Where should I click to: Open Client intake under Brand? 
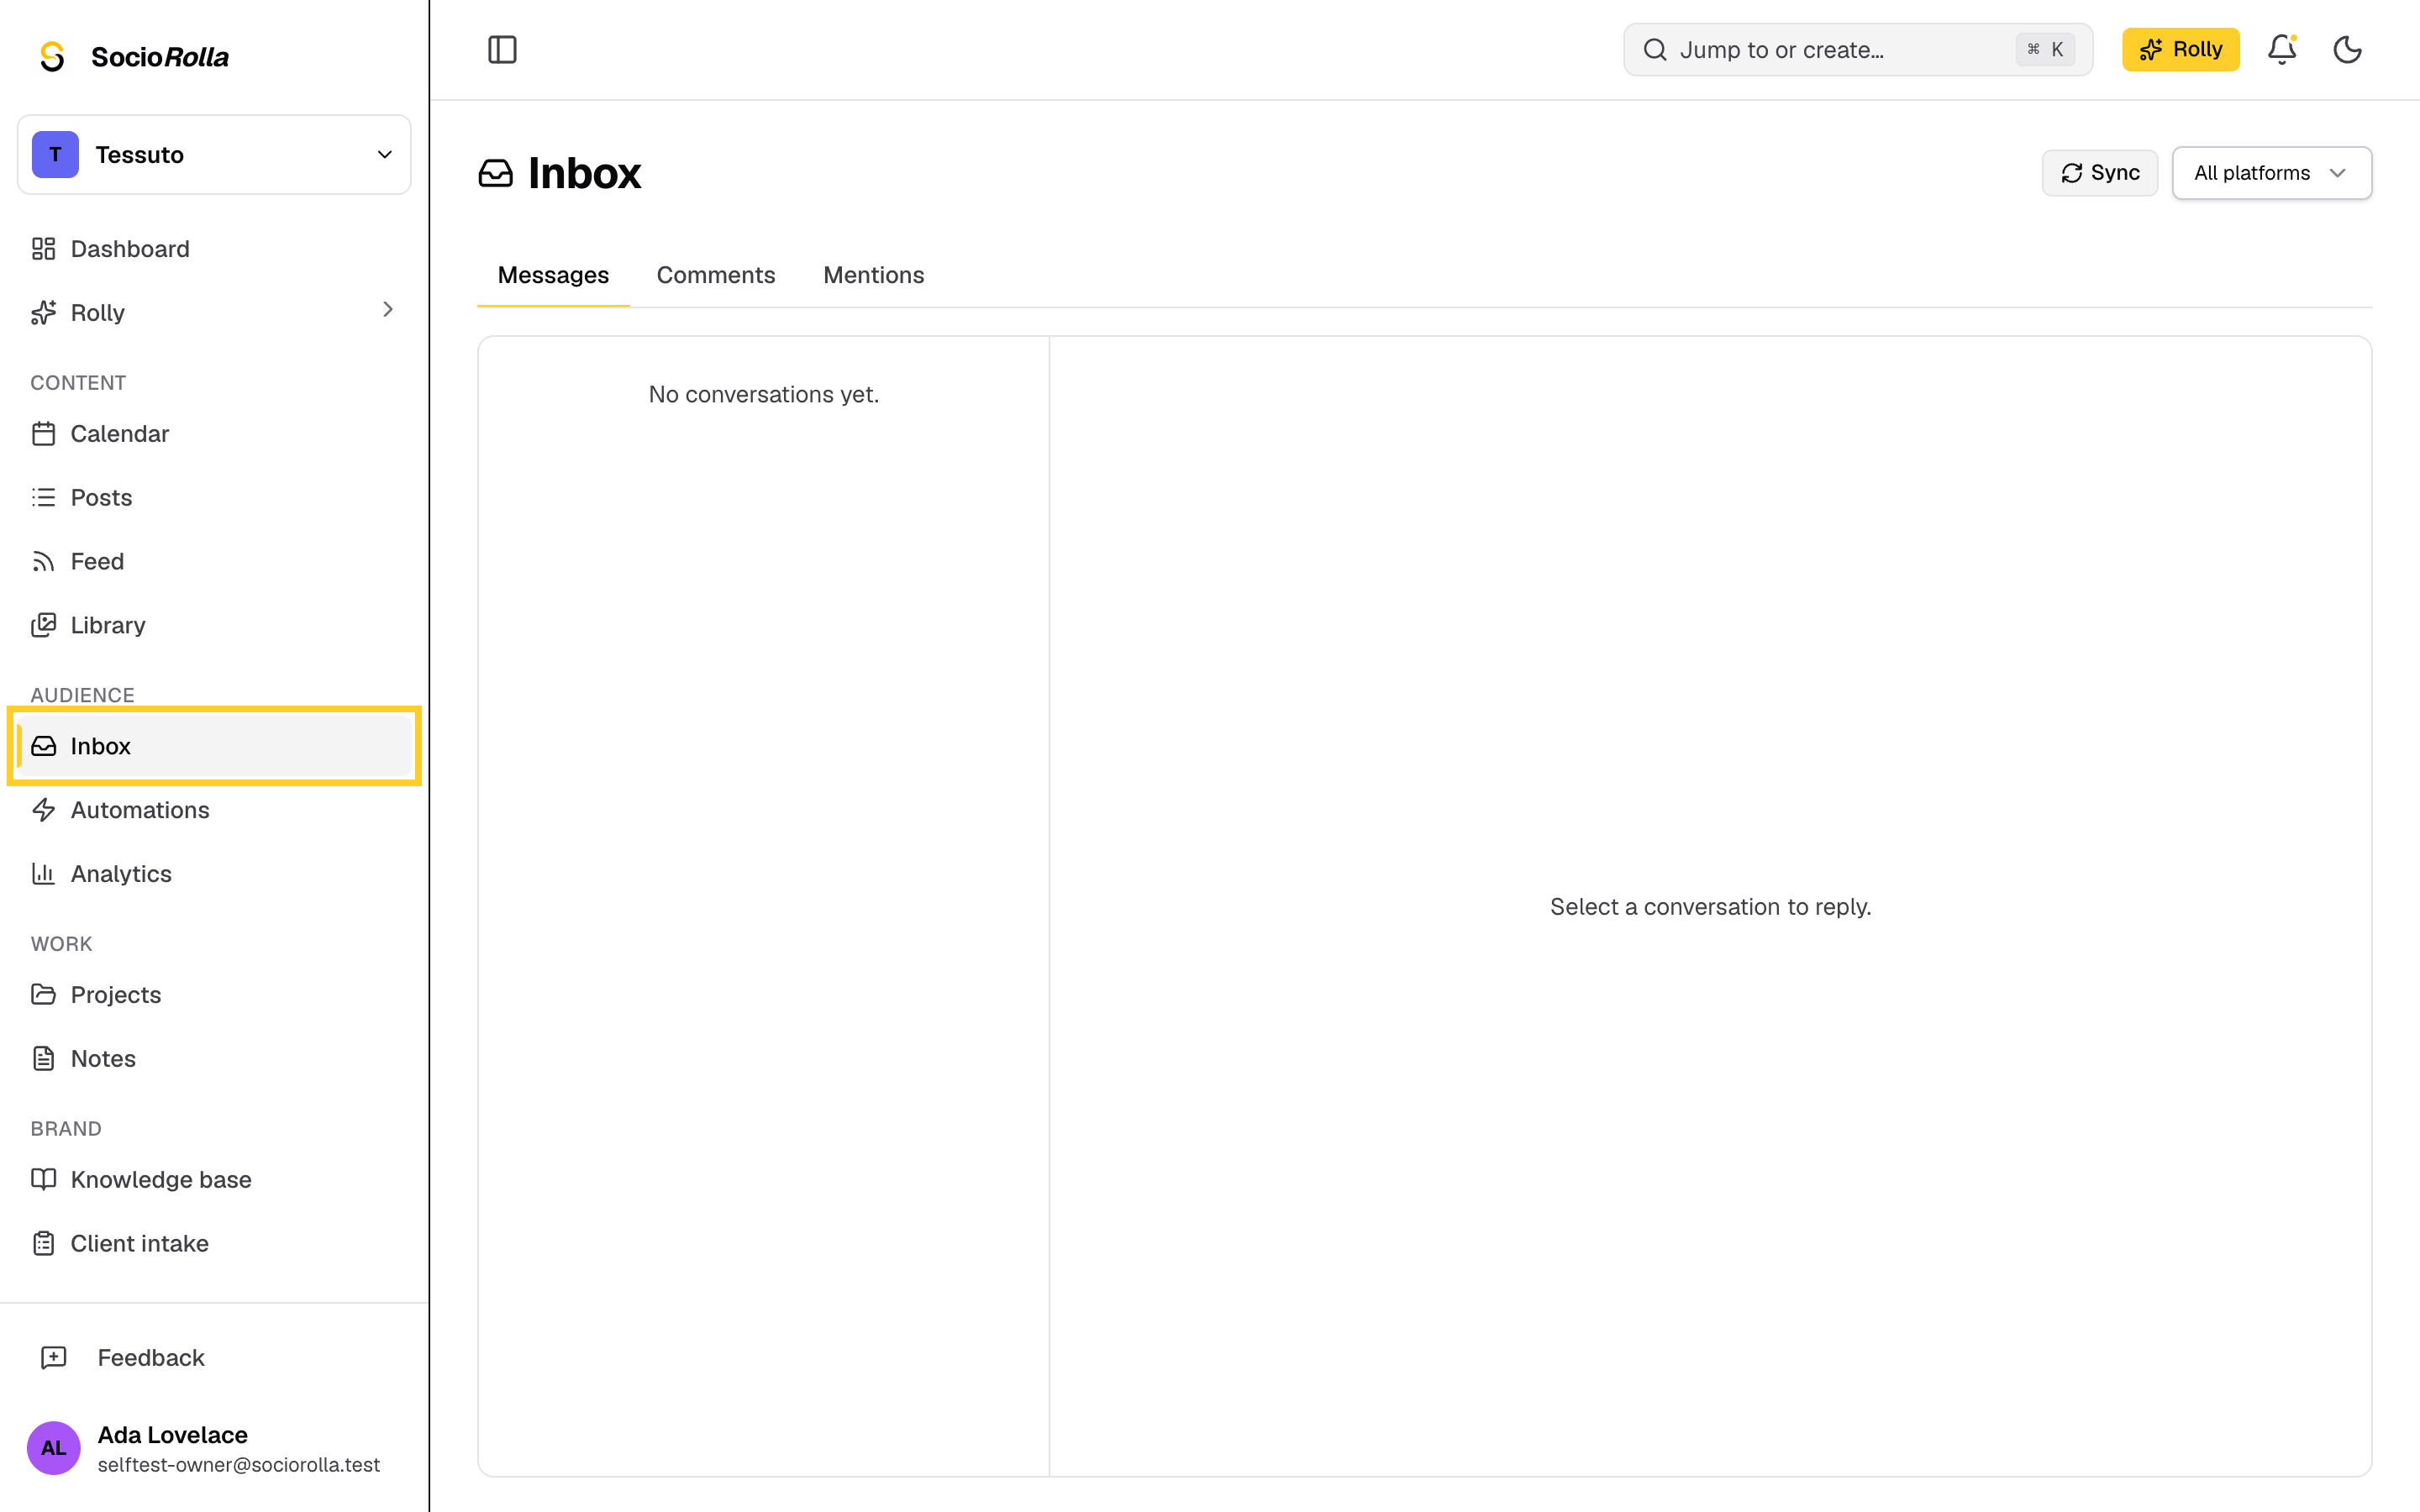[x=214, y=1243]
